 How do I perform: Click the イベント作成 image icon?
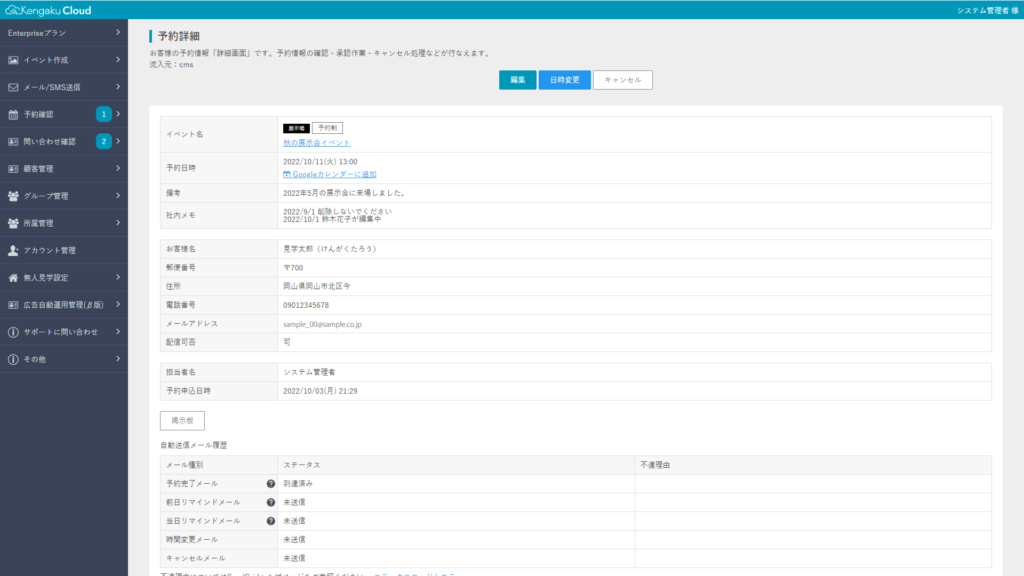13,60
